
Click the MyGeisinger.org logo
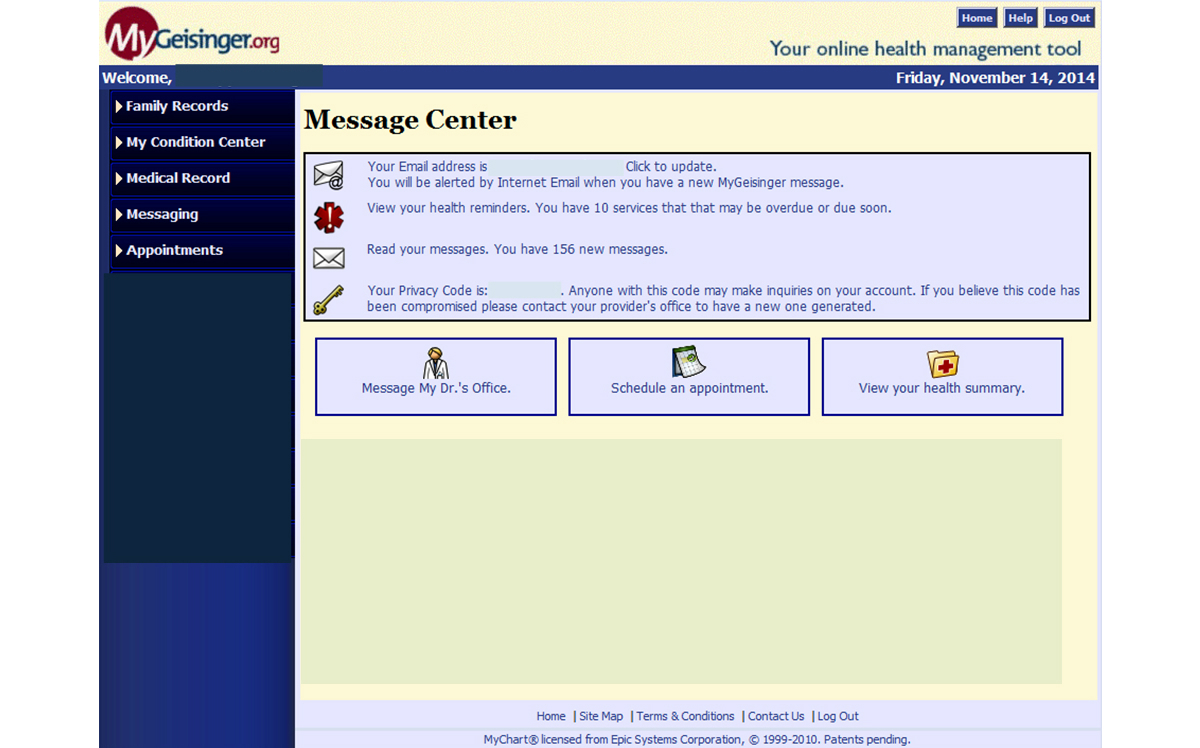(x=192, y=35)
